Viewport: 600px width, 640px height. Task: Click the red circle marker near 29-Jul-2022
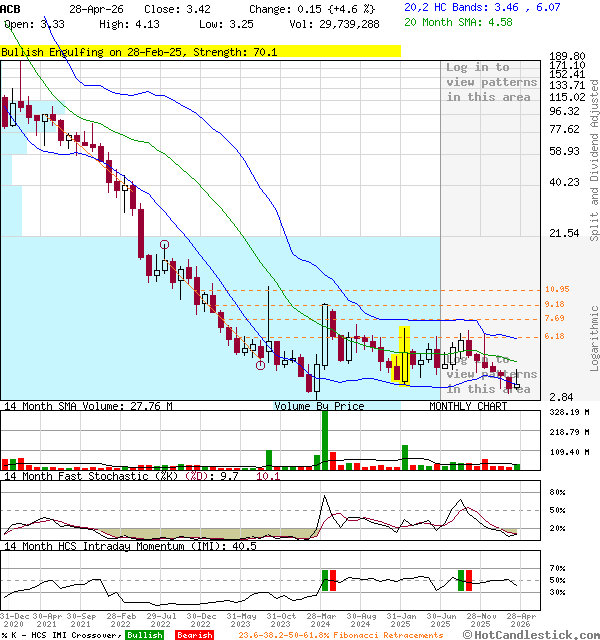coord(164,243)
